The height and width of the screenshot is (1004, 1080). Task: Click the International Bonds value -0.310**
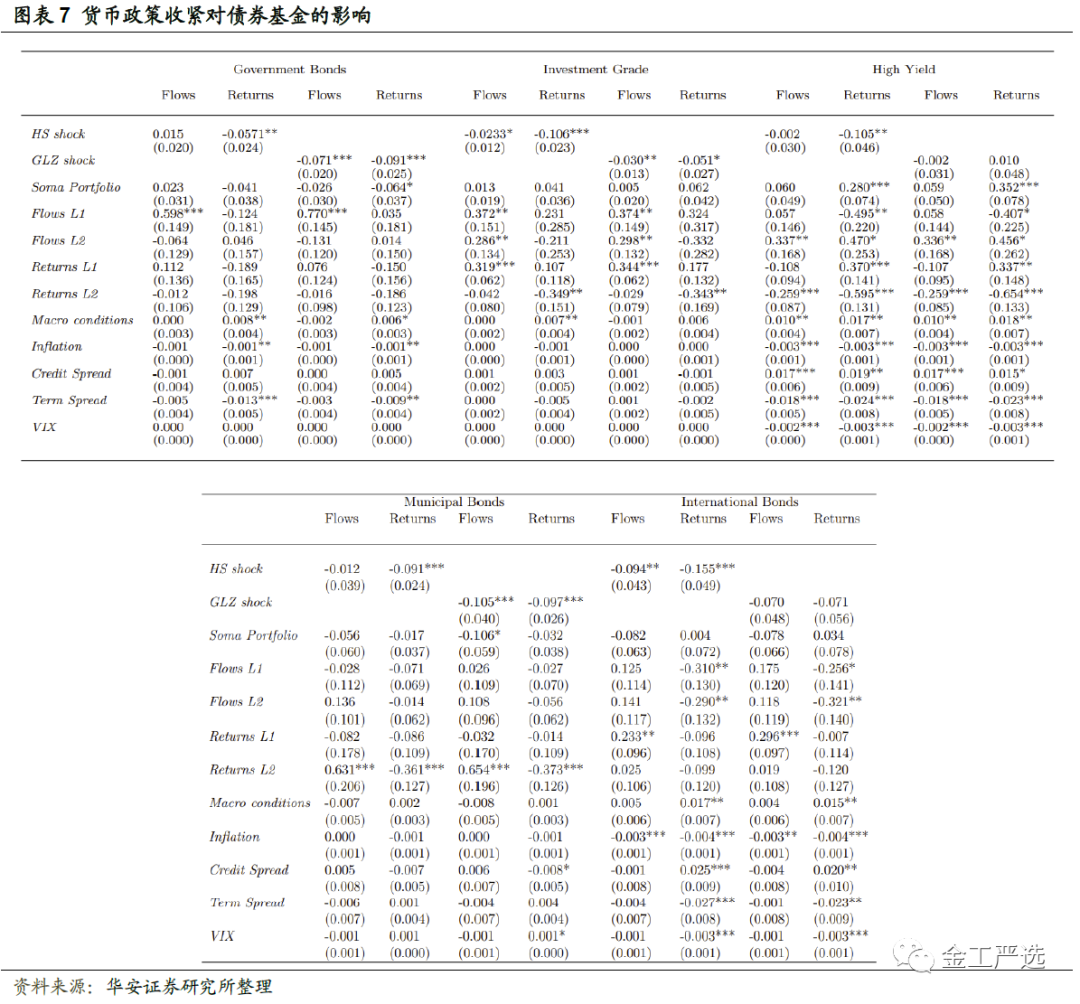pyautogui.click(x=704, y=668)
